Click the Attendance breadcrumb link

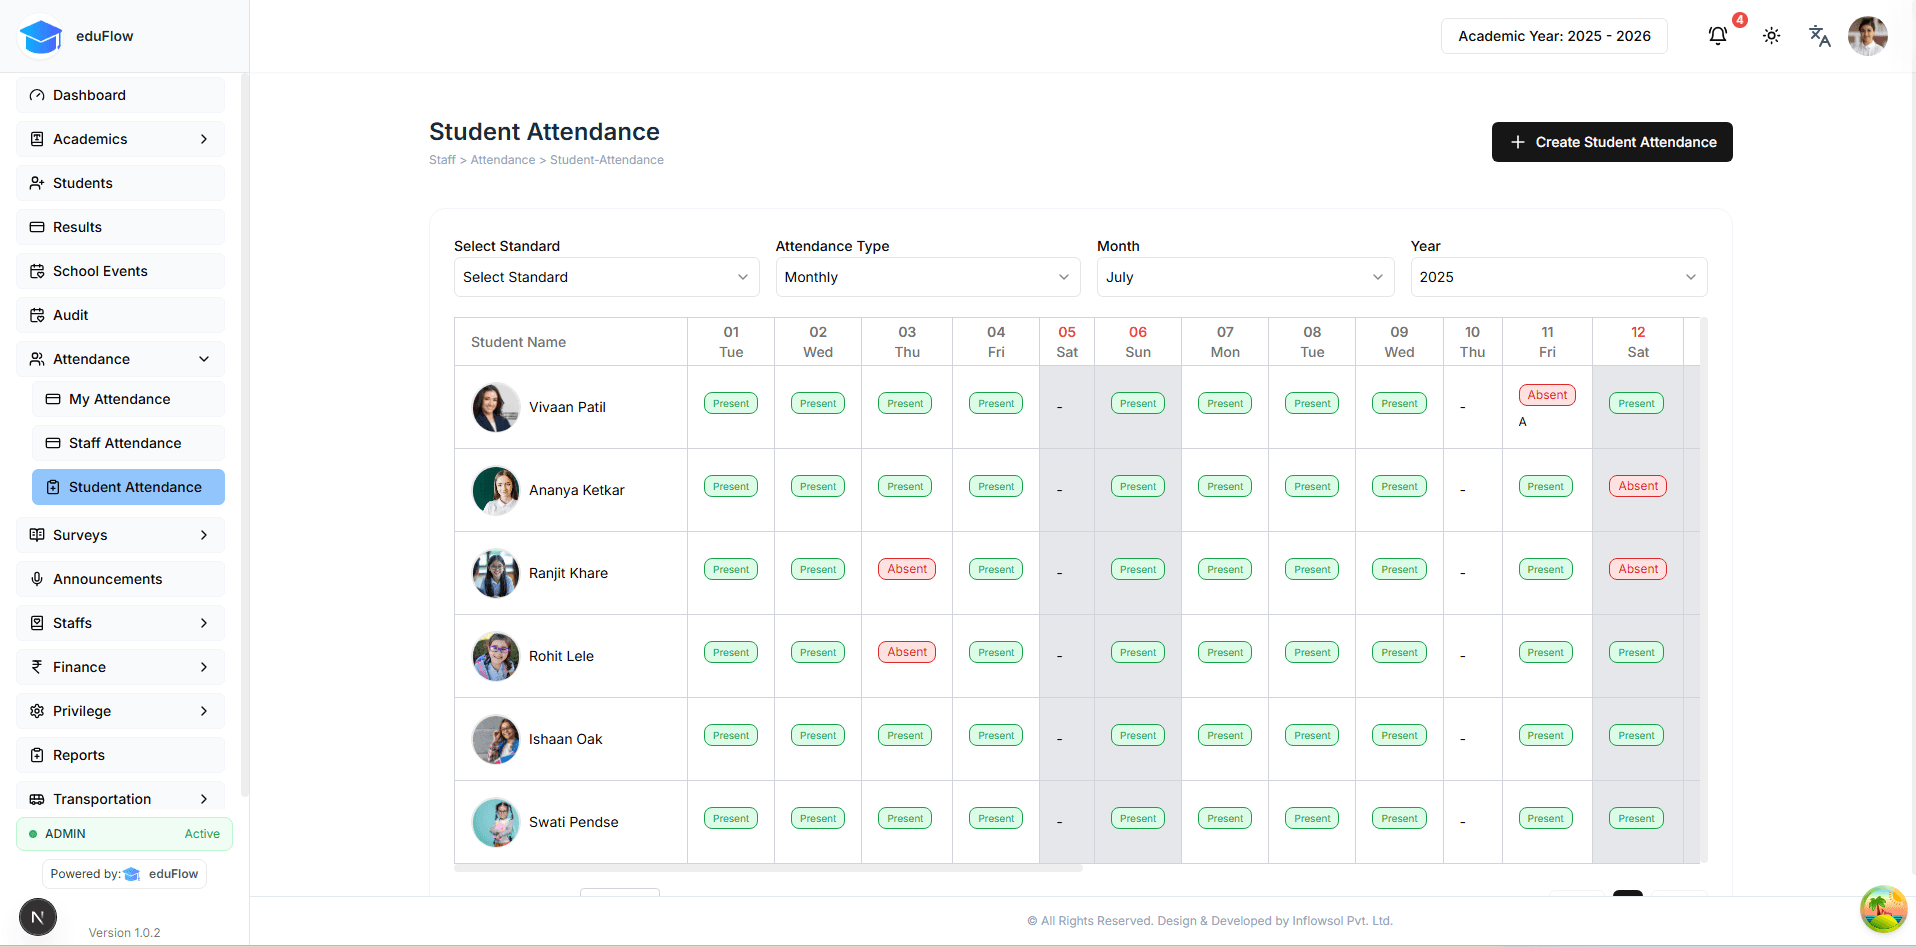[503, 160]
